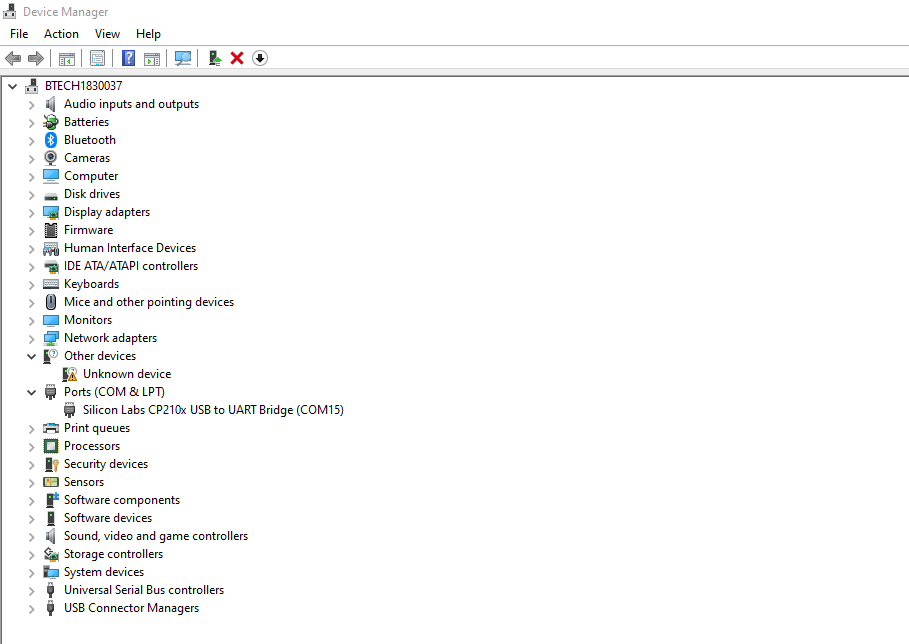Open the Action menu

61,34
